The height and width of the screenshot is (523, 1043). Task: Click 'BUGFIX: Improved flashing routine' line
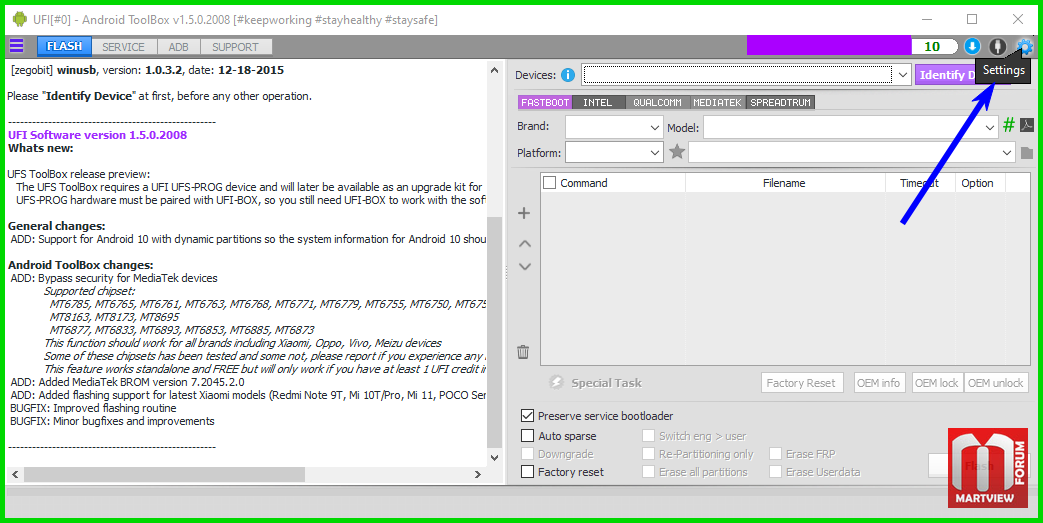click(x=93, y=408)
